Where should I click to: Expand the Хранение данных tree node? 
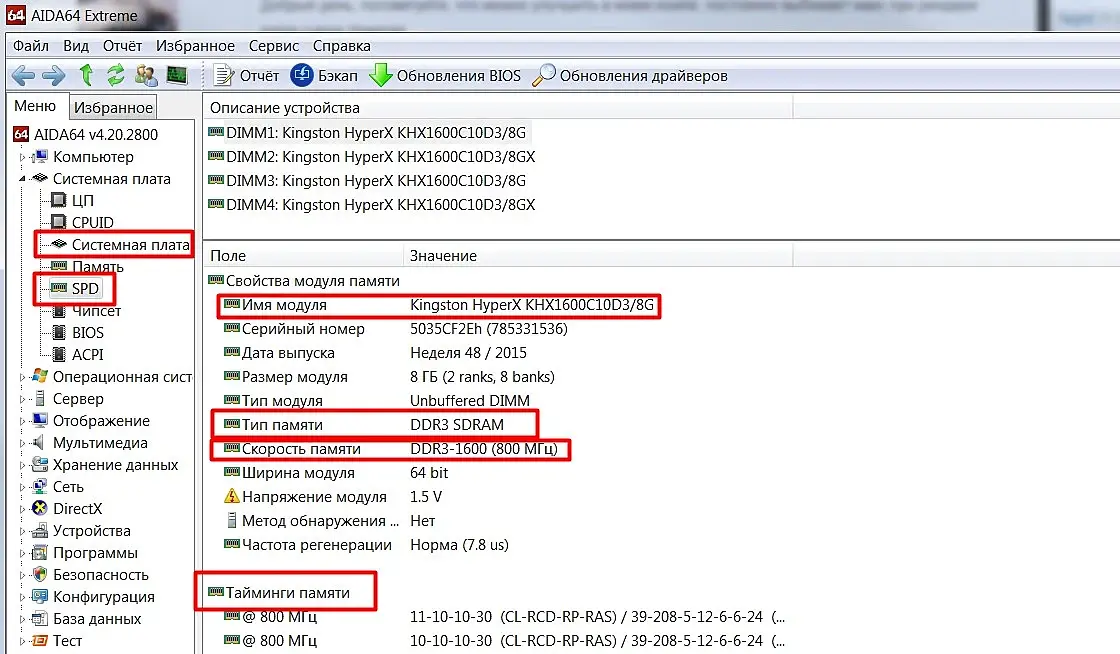point(22,466)
